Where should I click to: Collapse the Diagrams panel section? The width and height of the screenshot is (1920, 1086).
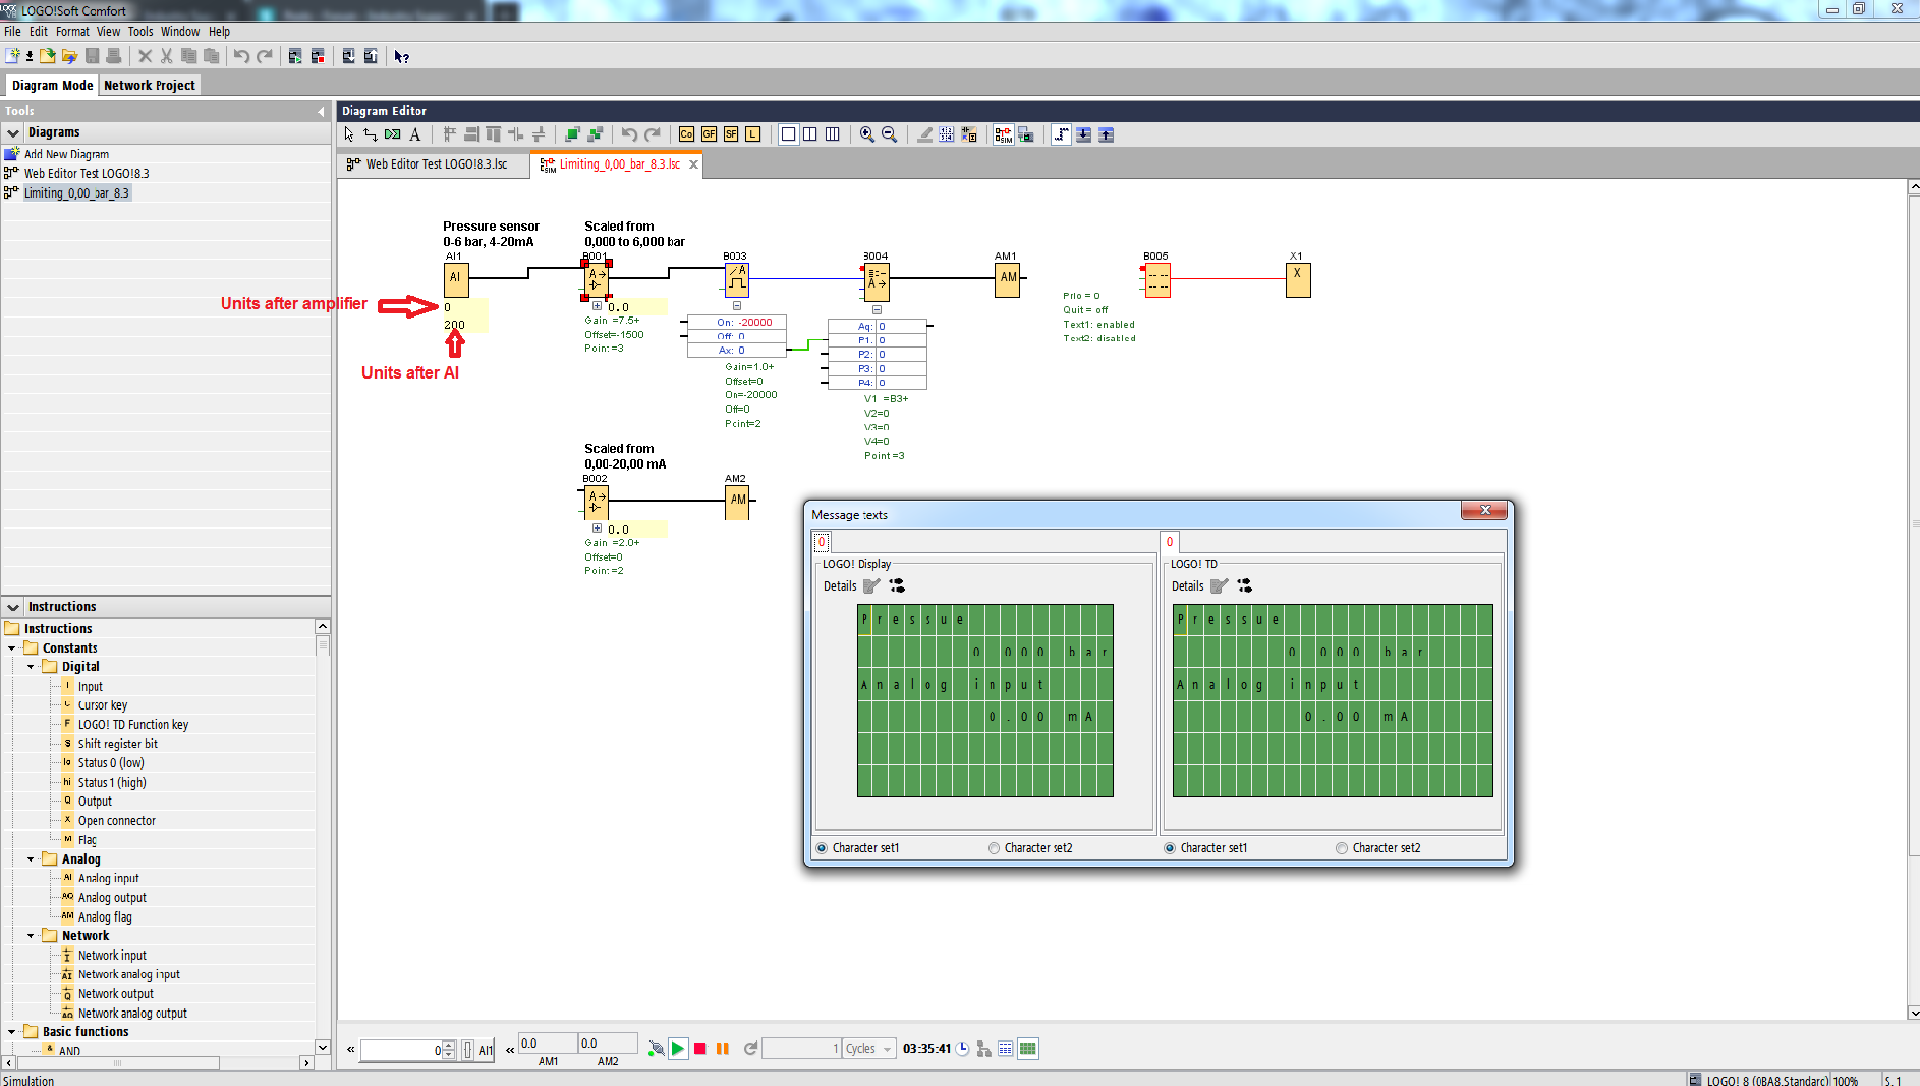click(13, 133)
